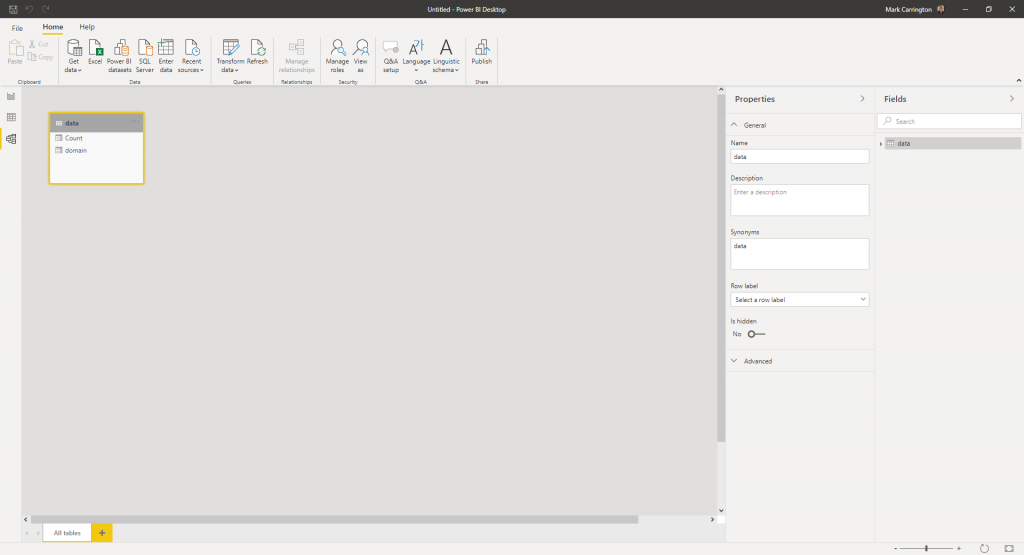Collapse the Properties pane

tap(862, 99)
